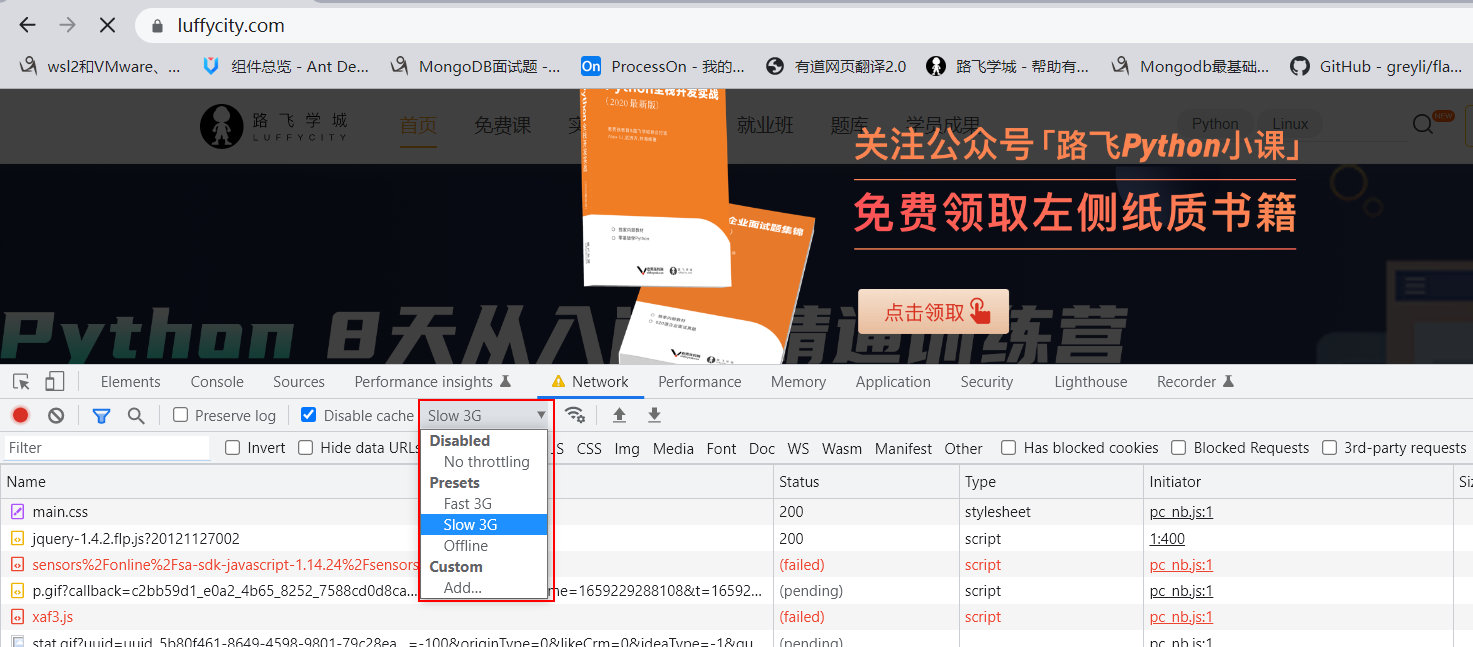The height and width of the screenshot is (647, 1473).
Task: Filter requests by WS type
Action: tap(798, 449)
